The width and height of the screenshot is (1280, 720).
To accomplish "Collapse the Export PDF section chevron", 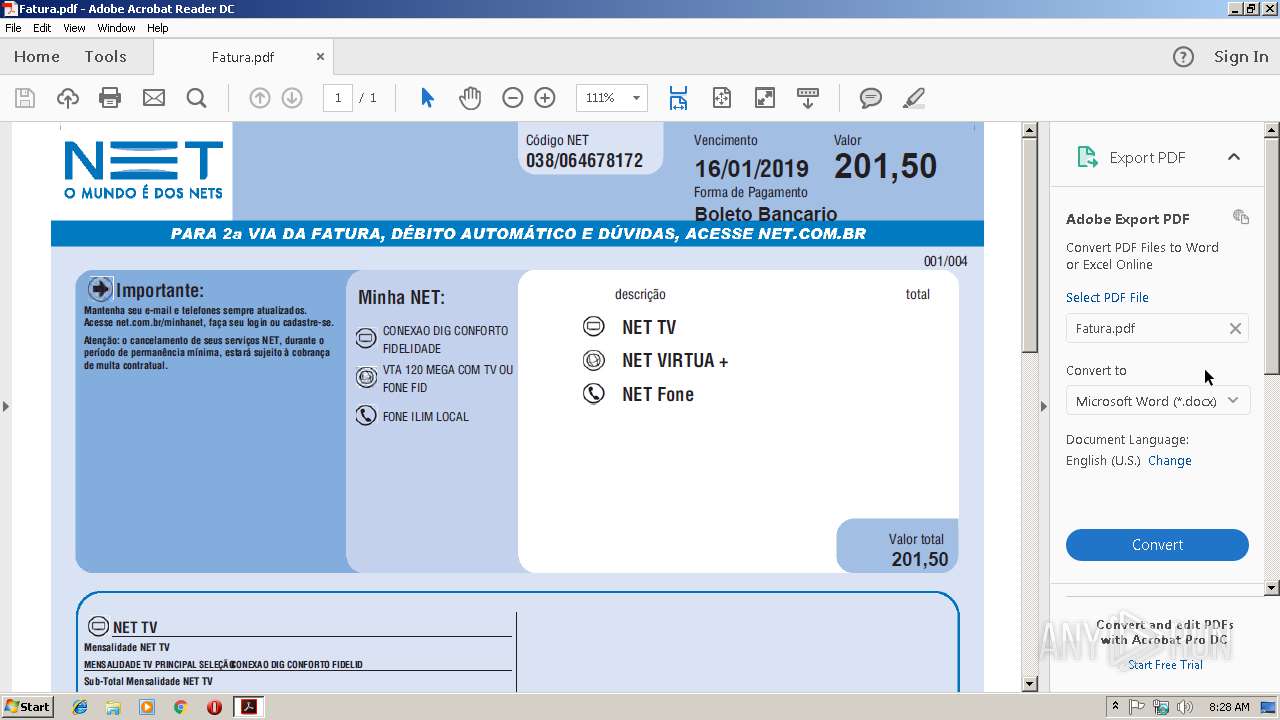I will coord(1234,157).
